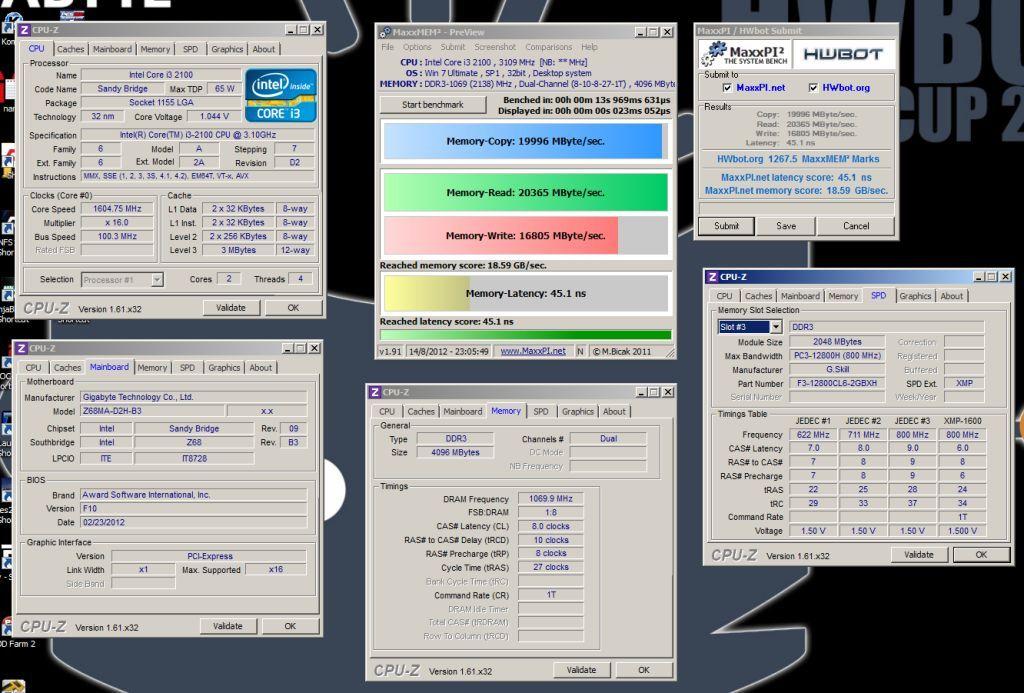Screen dimensions: 1024x693
Task: Click the green progress bar under latency score
Action: [525, 335]
